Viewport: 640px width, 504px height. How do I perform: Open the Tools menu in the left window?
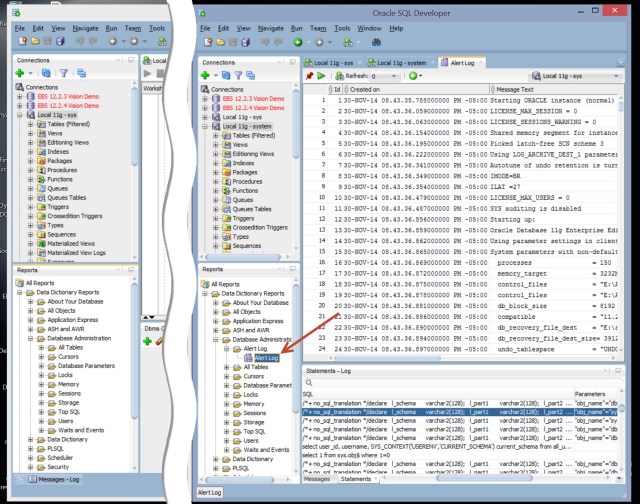point(157,28)
